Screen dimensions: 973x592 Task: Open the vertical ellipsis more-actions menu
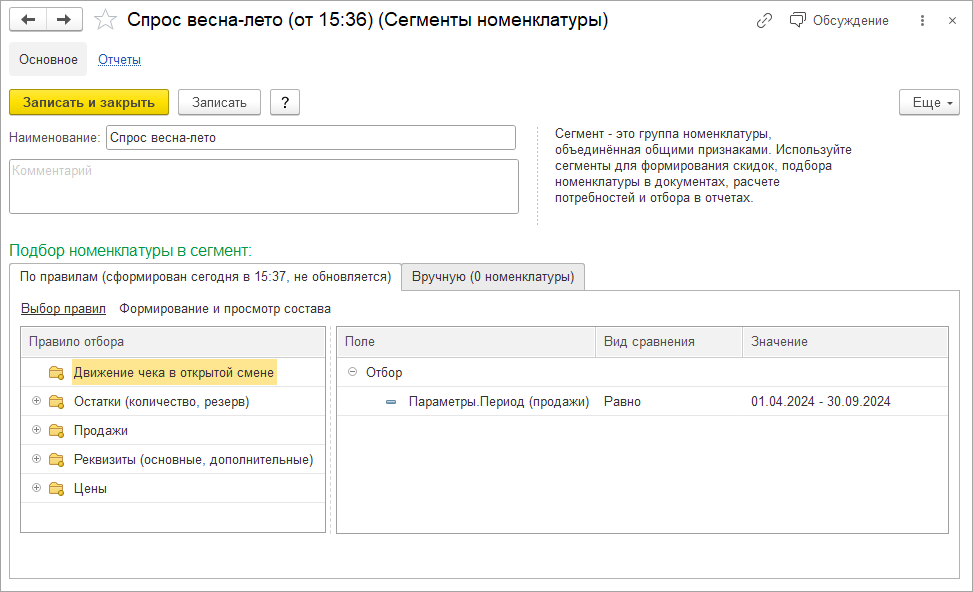[x=922, y=19]
